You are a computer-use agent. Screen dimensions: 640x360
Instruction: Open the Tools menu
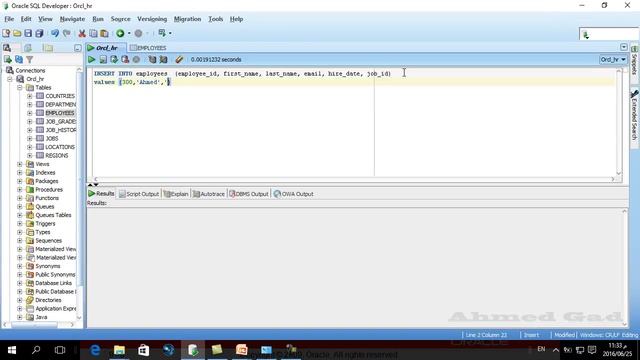[x=216, y=19]
